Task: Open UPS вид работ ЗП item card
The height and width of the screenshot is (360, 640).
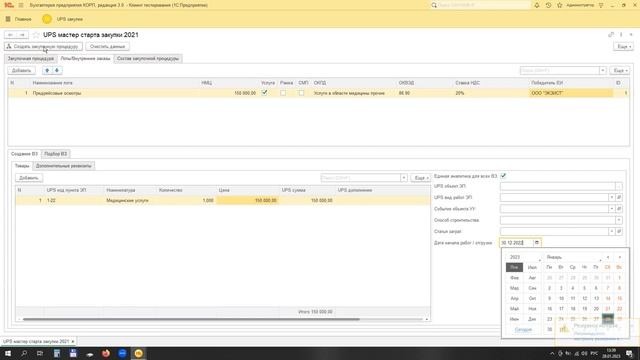Action: tap(619, 197)
